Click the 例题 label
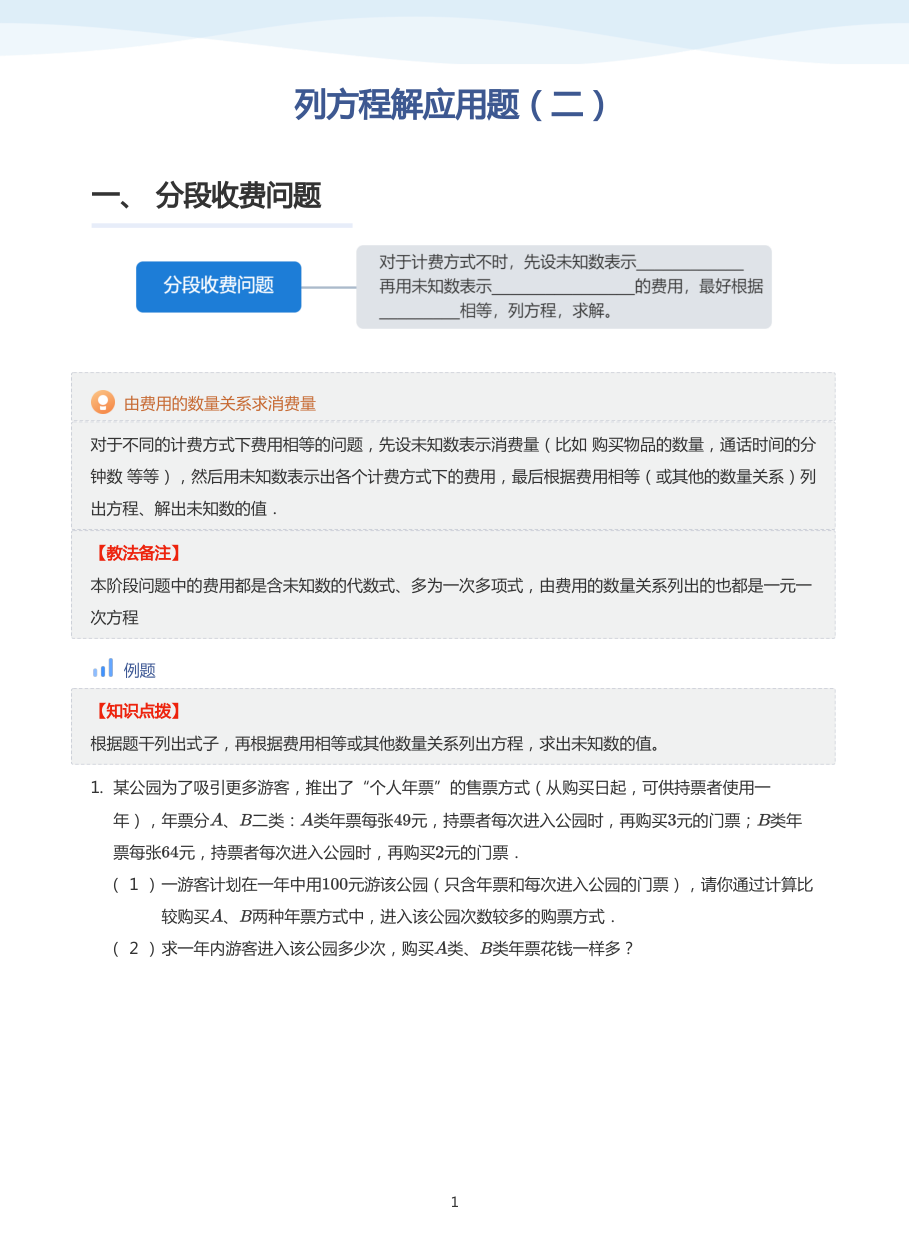909x1233 pixels. pos(140,671)
